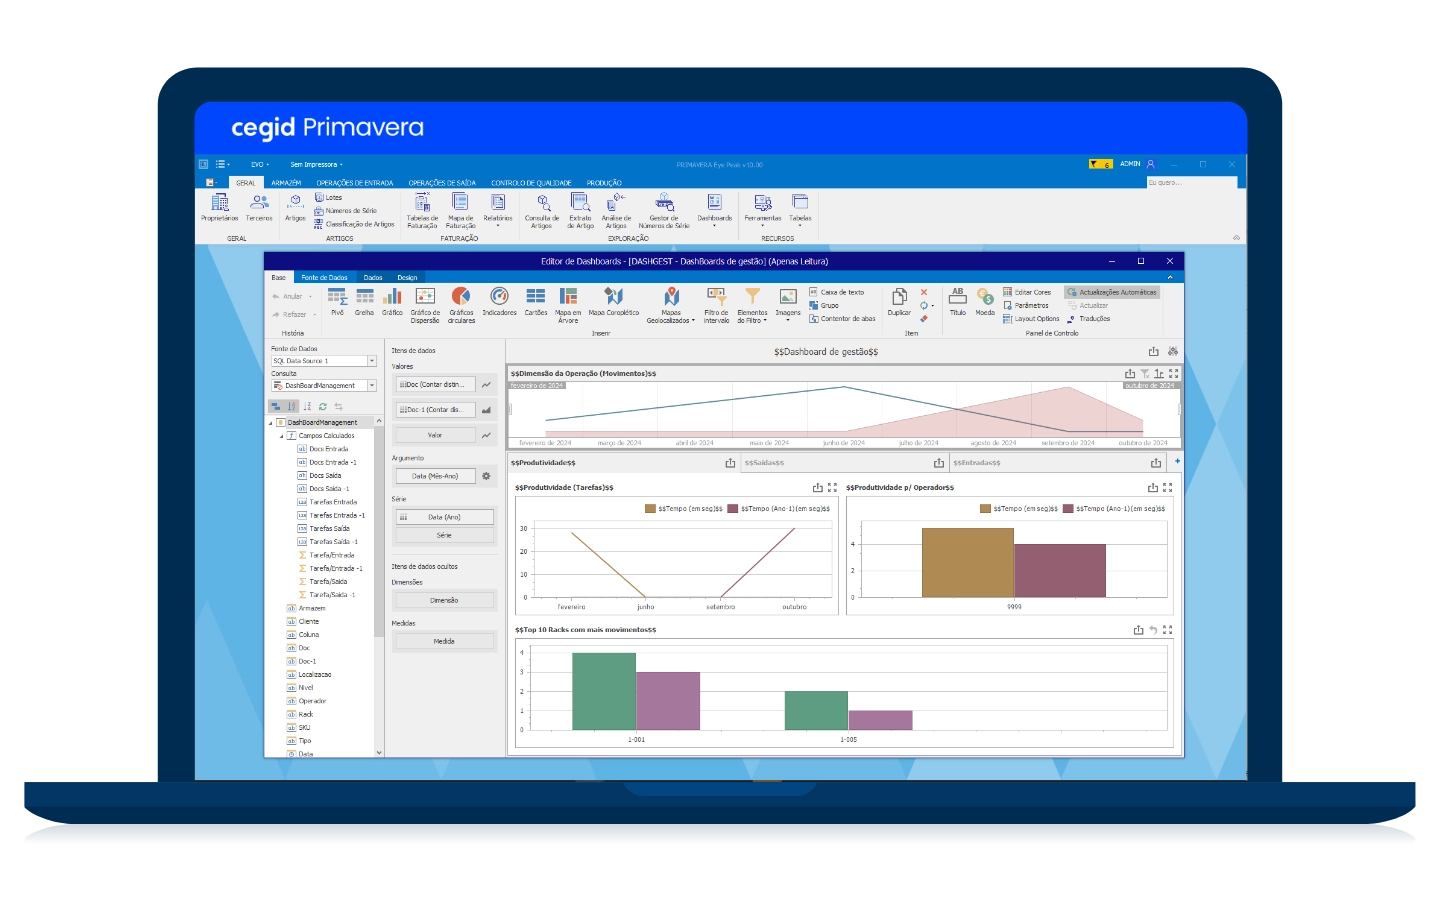
Task: Click the Eu quero... search field
Action: coord(1191,183)
